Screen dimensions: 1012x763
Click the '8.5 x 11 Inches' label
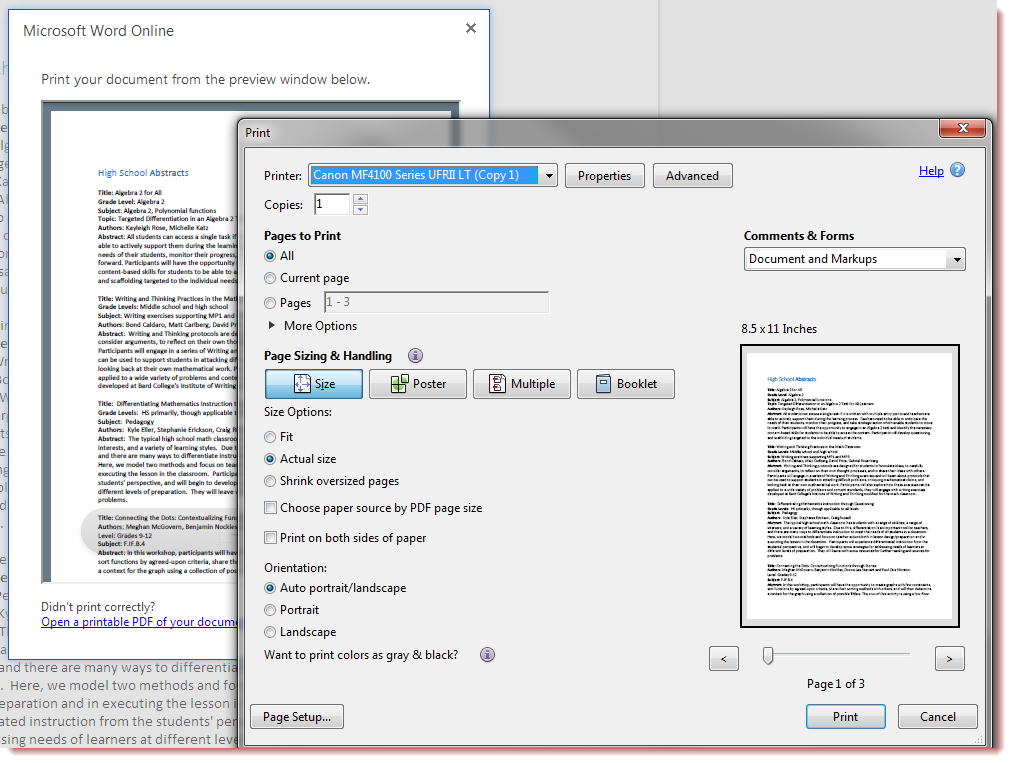pyautogui.click(x=779, y=329)
